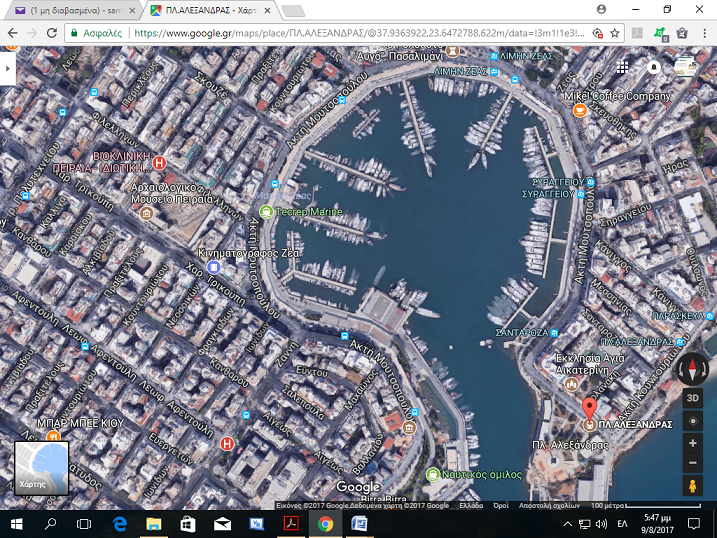Expand the Google Maps side panel arrow
The width and height of the screenshot is (717, 538).
click(x=7, y=69)
